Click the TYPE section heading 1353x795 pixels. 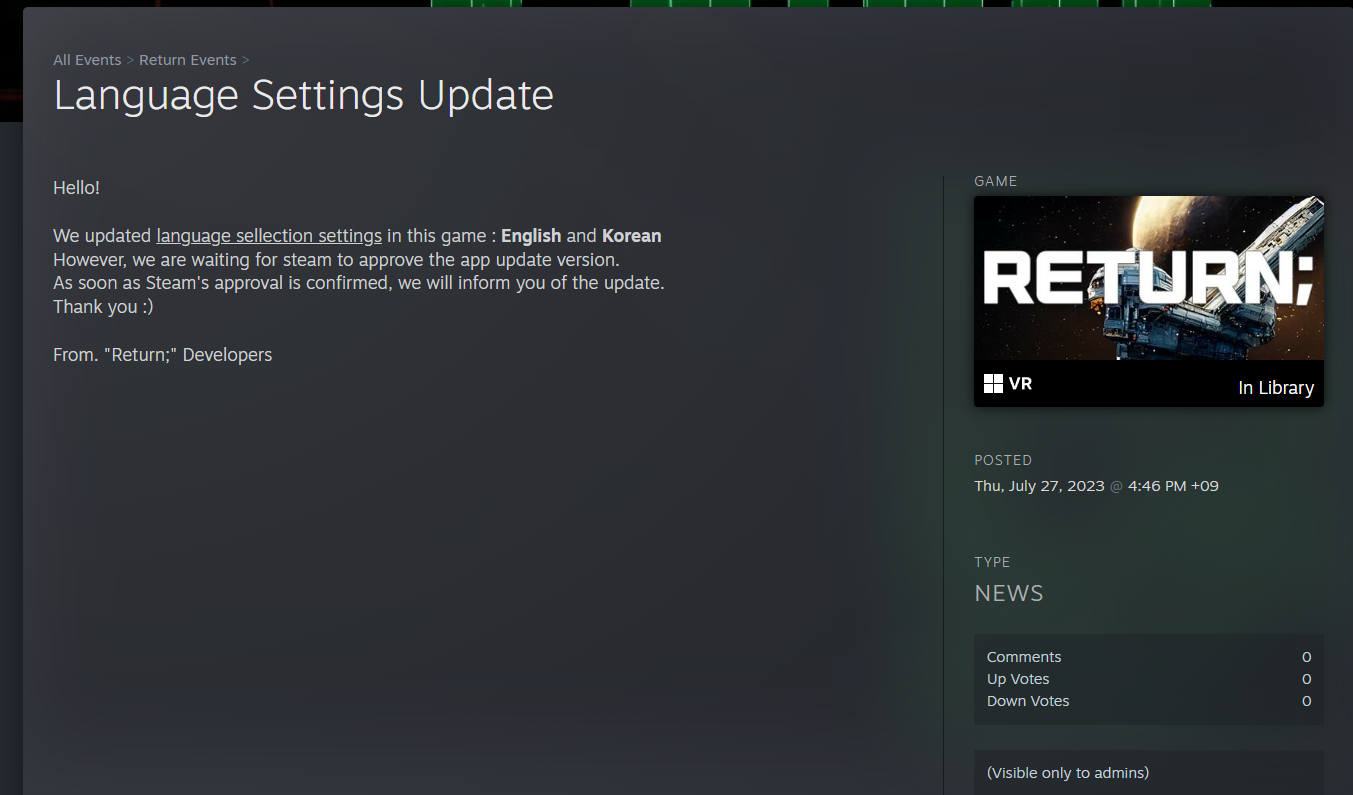(x=993, y=562)
